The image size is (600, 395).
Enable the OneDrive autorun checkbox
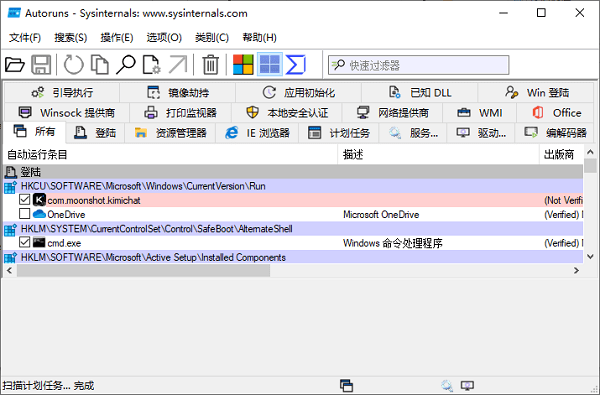24,214
